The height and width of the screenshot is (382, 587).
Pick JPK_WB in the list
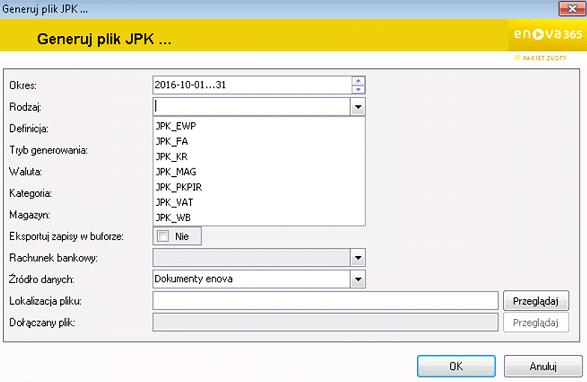[259, 218]
